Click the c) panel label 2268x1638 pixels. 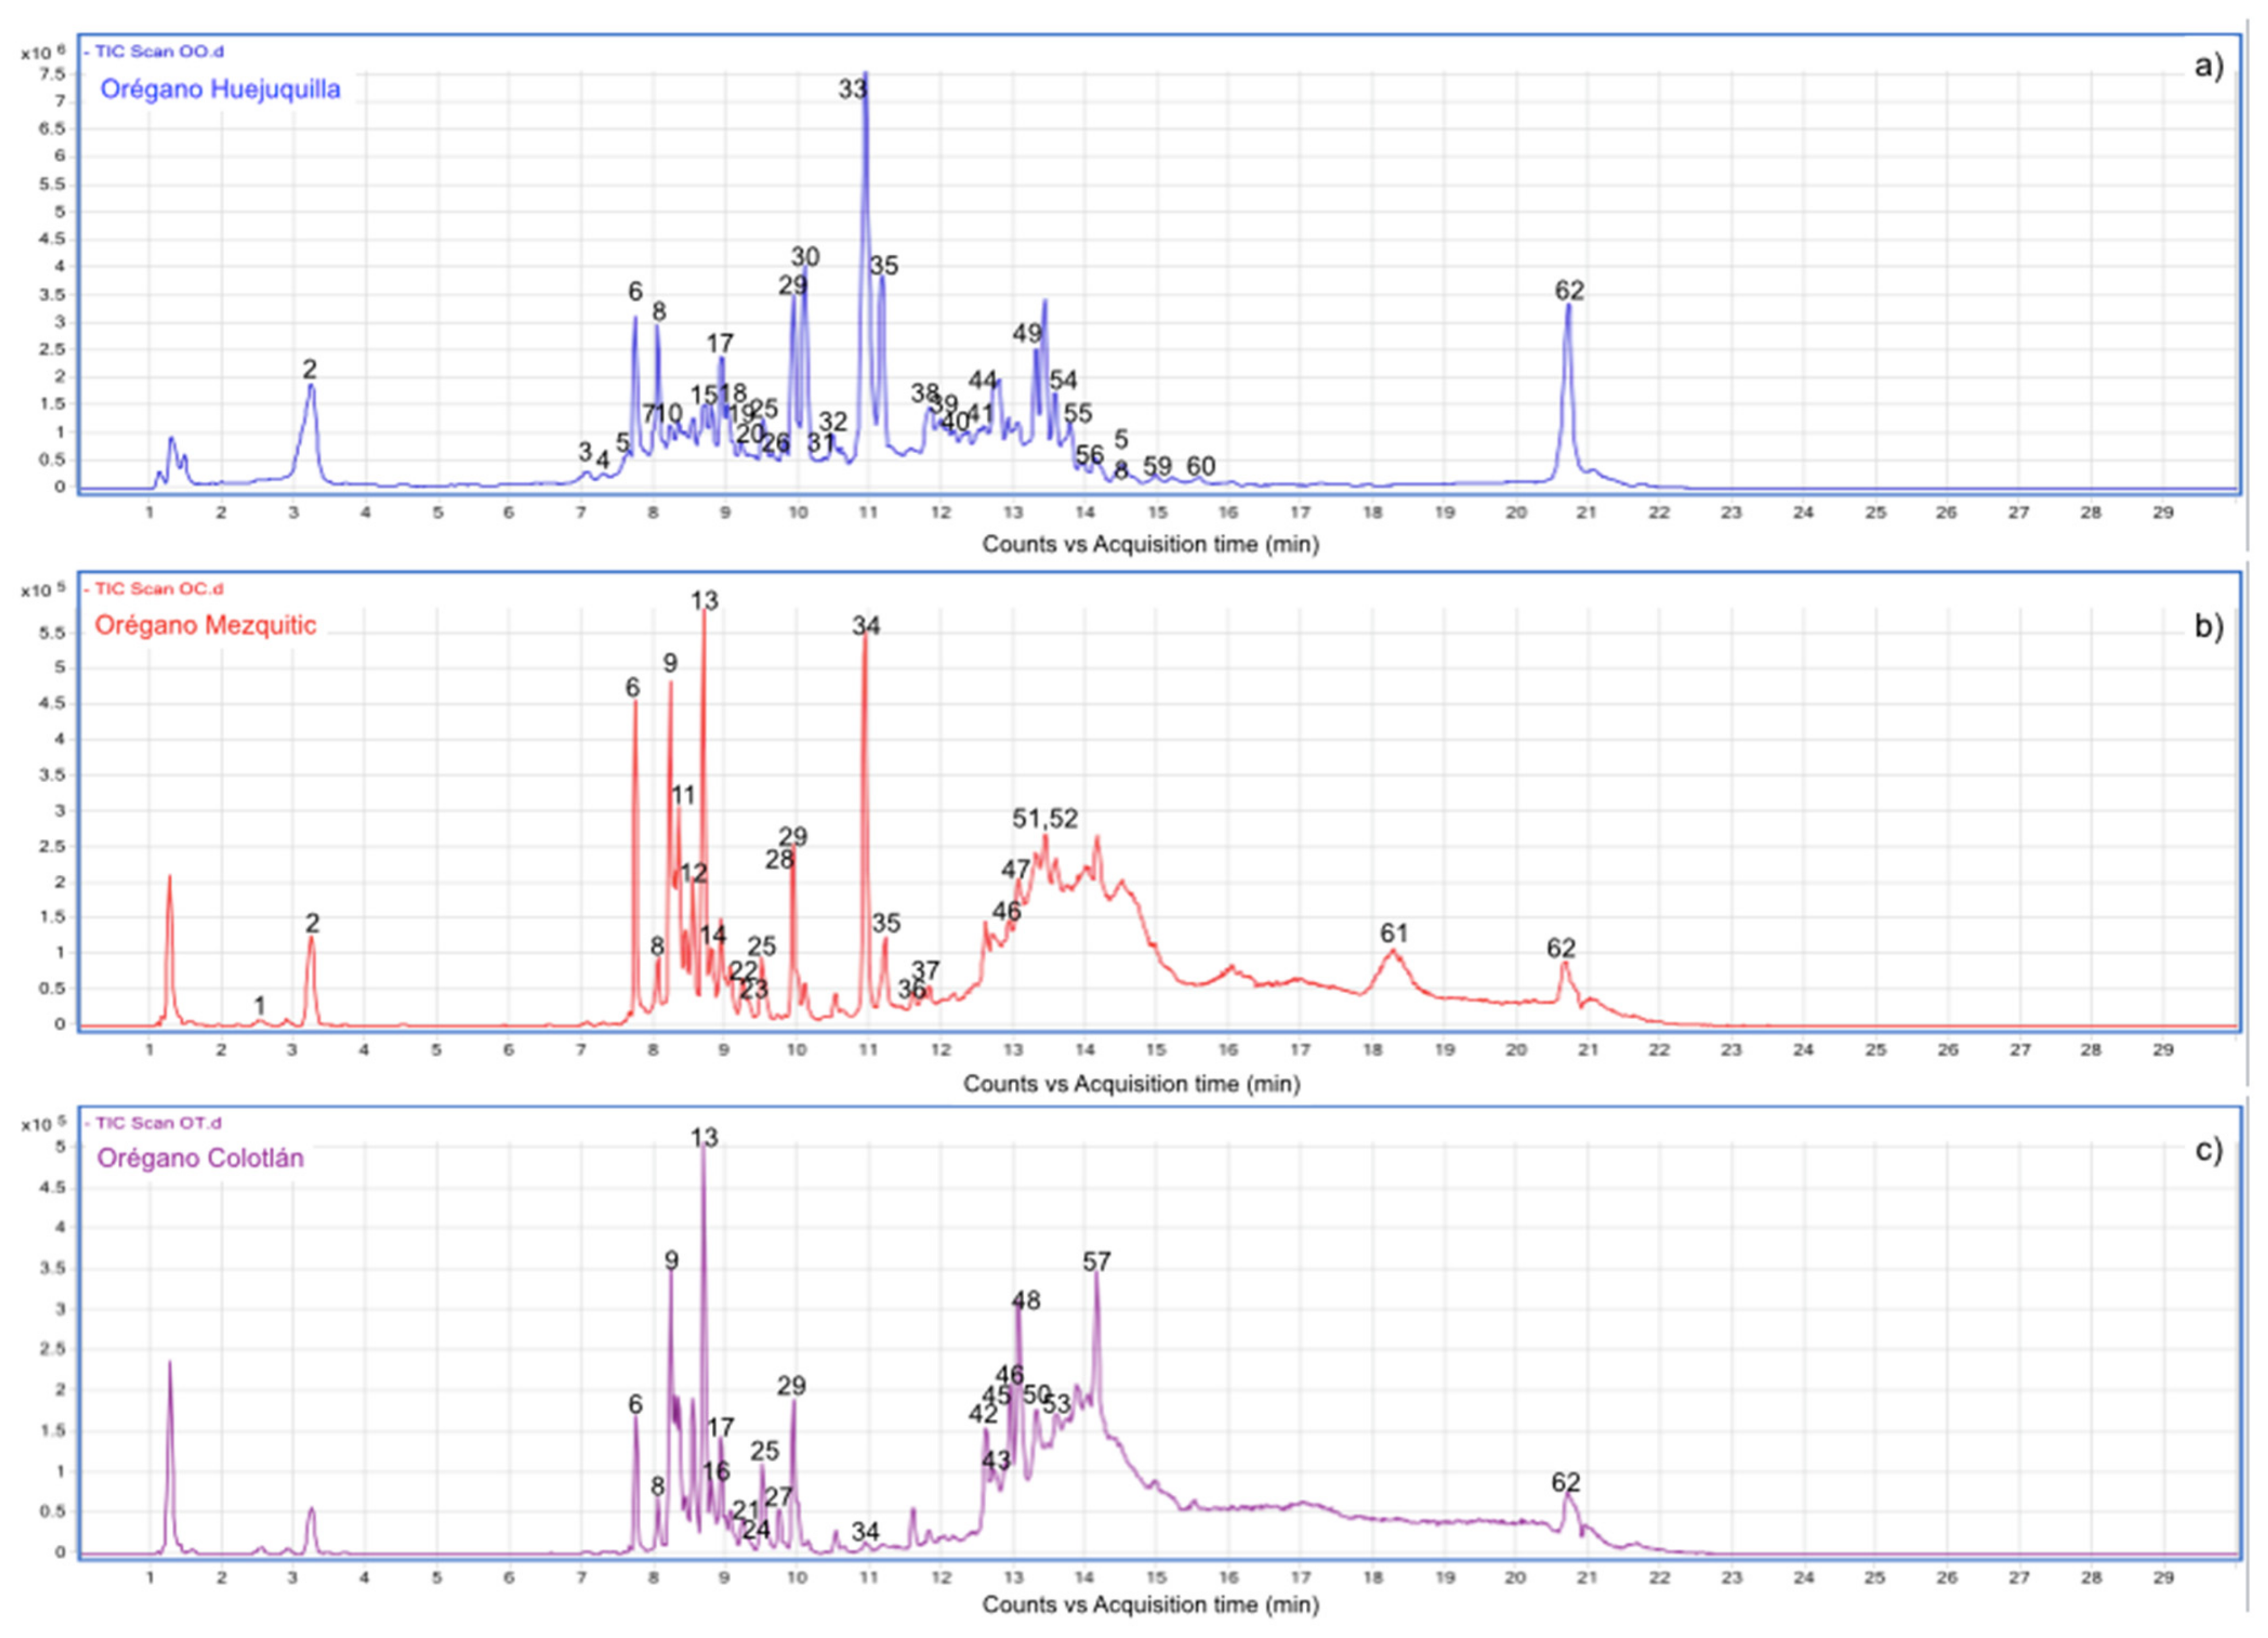pyautogui.click(x=2208, y=1150)
